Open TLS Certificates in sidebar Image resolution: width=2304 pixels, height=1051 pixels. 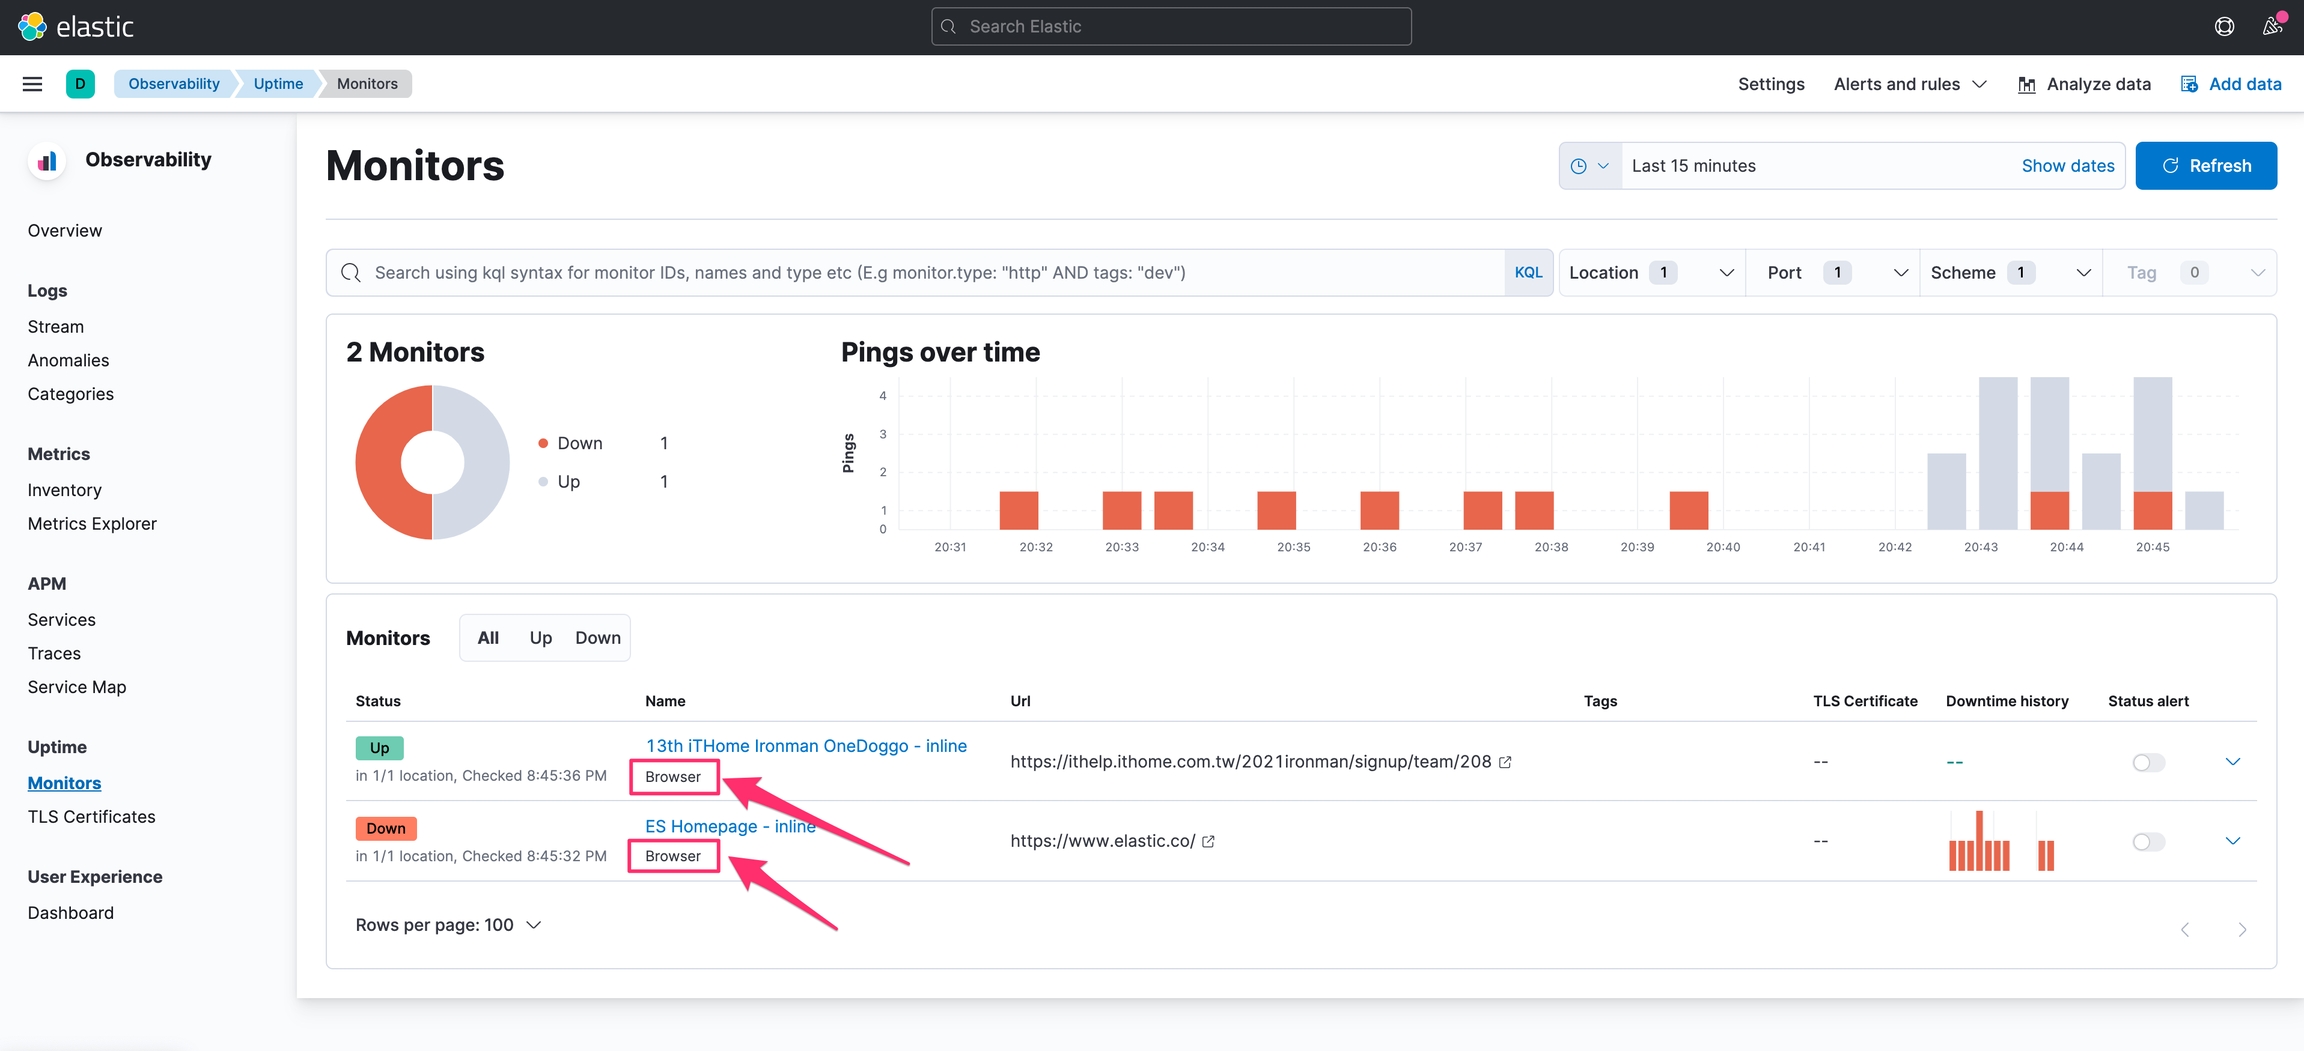tap(92, 817)
